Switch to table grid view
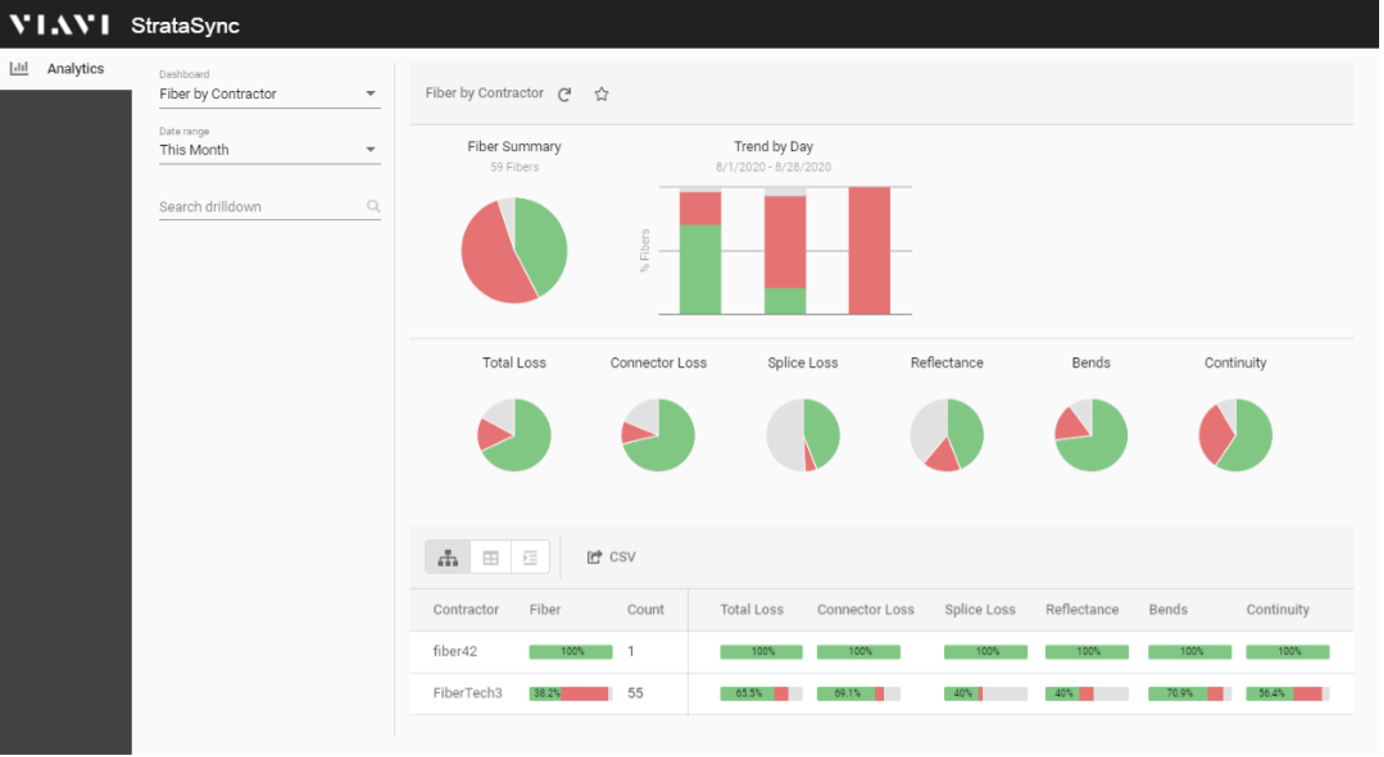Image resolution: width=1384 pixels, height=757 pixels. (490, 558)
